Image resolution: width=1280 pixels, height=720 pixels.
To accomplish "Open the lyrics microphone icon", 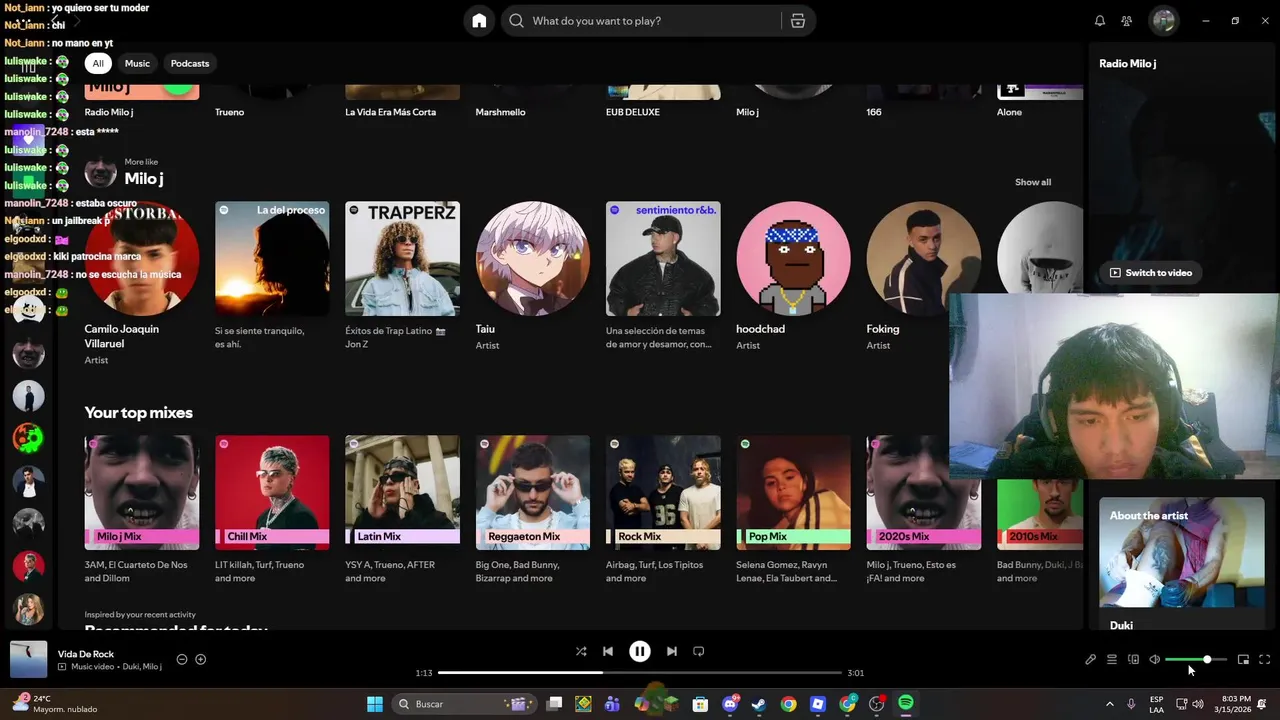I will tap(1091, 660).
